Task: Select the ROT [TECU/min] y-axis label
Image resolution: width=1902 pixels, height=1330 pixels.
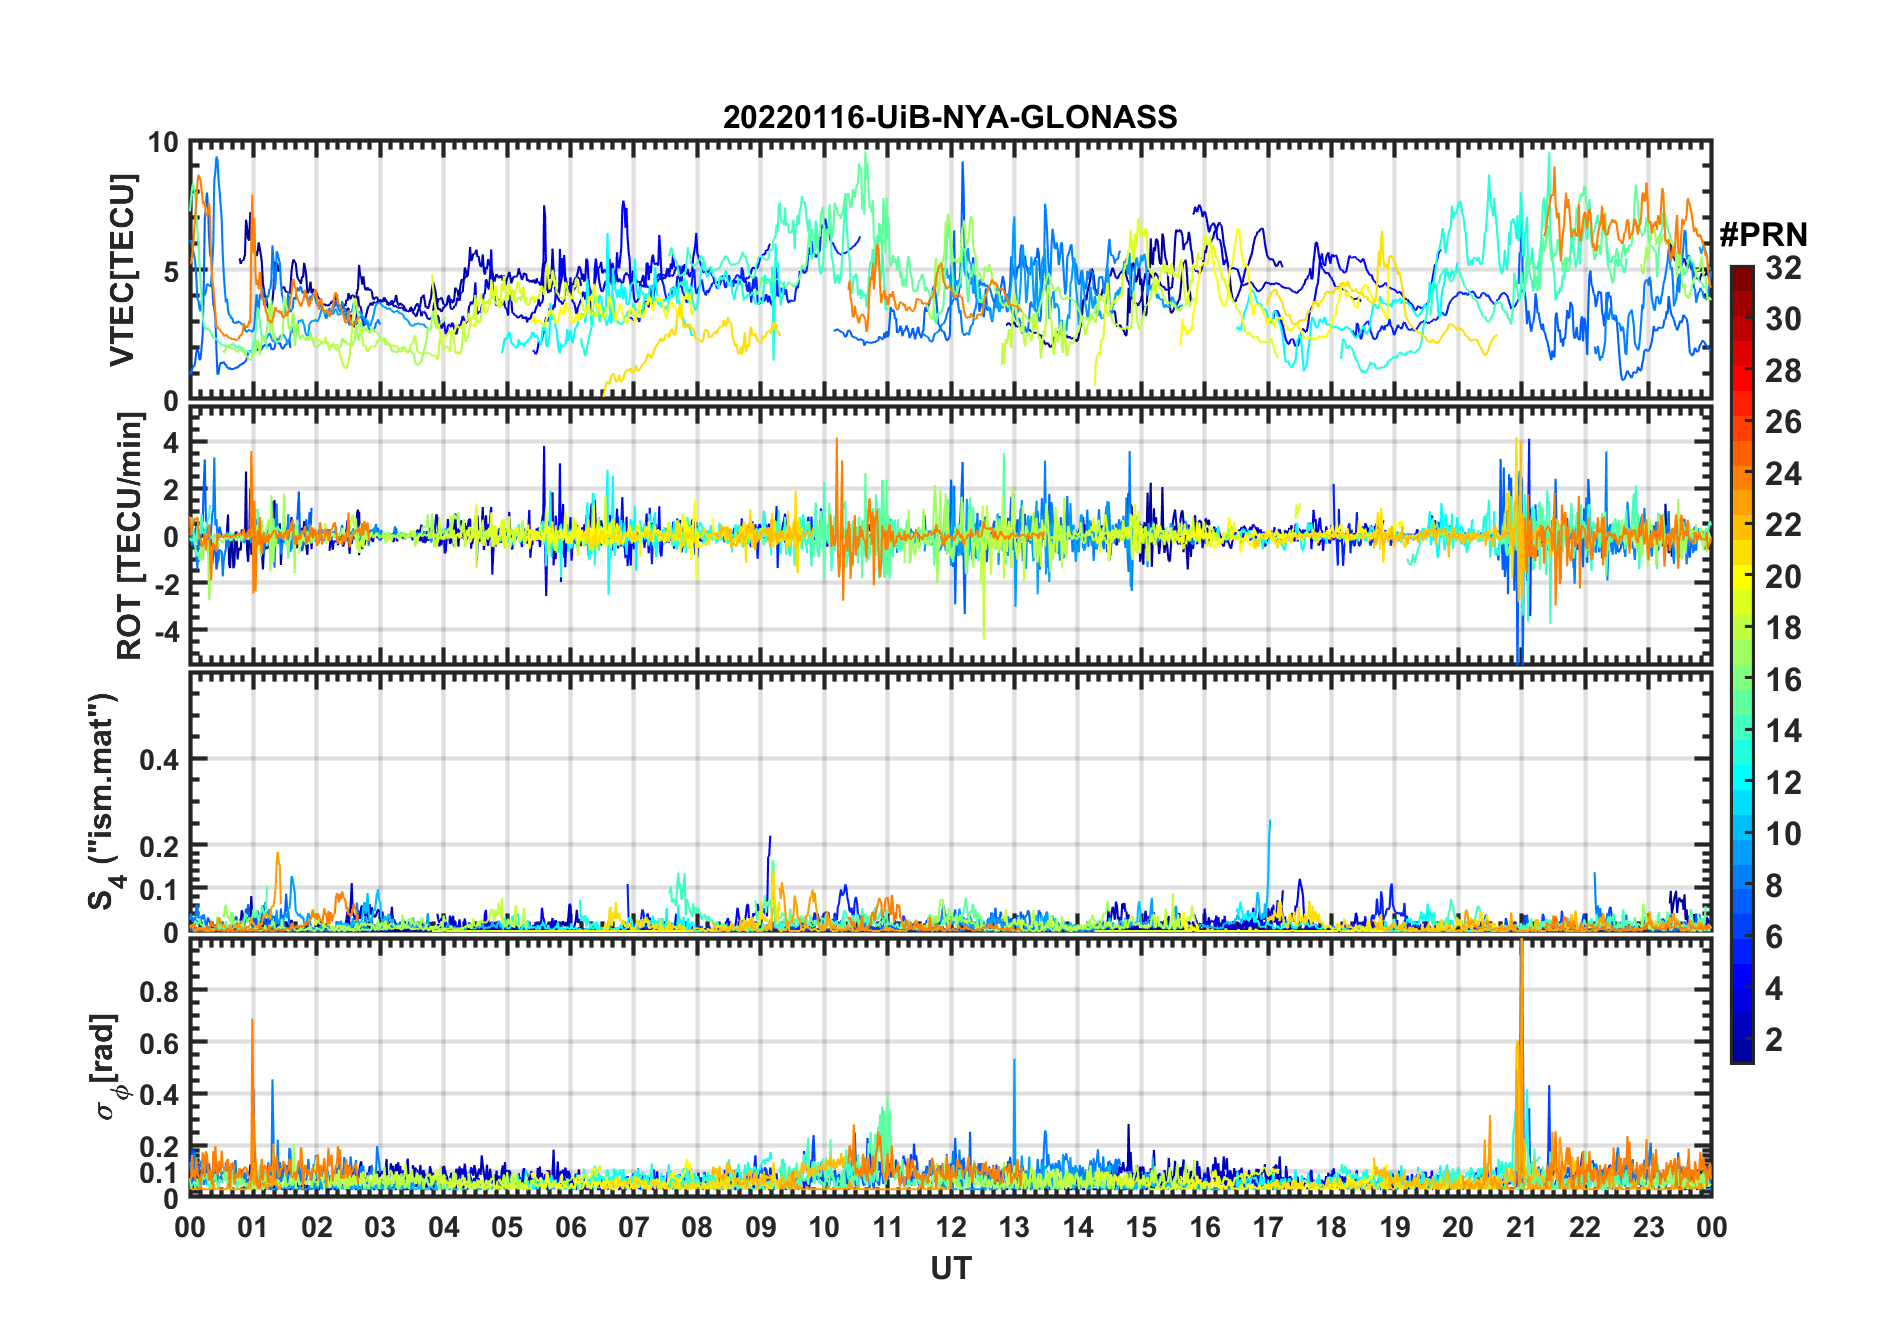Action: coord(130,536)
